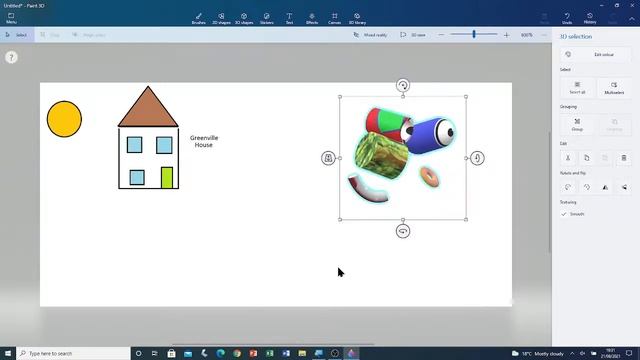The height and width of the screenshot is (360, 640).
Task: Click the Group button
Action: 577,124
